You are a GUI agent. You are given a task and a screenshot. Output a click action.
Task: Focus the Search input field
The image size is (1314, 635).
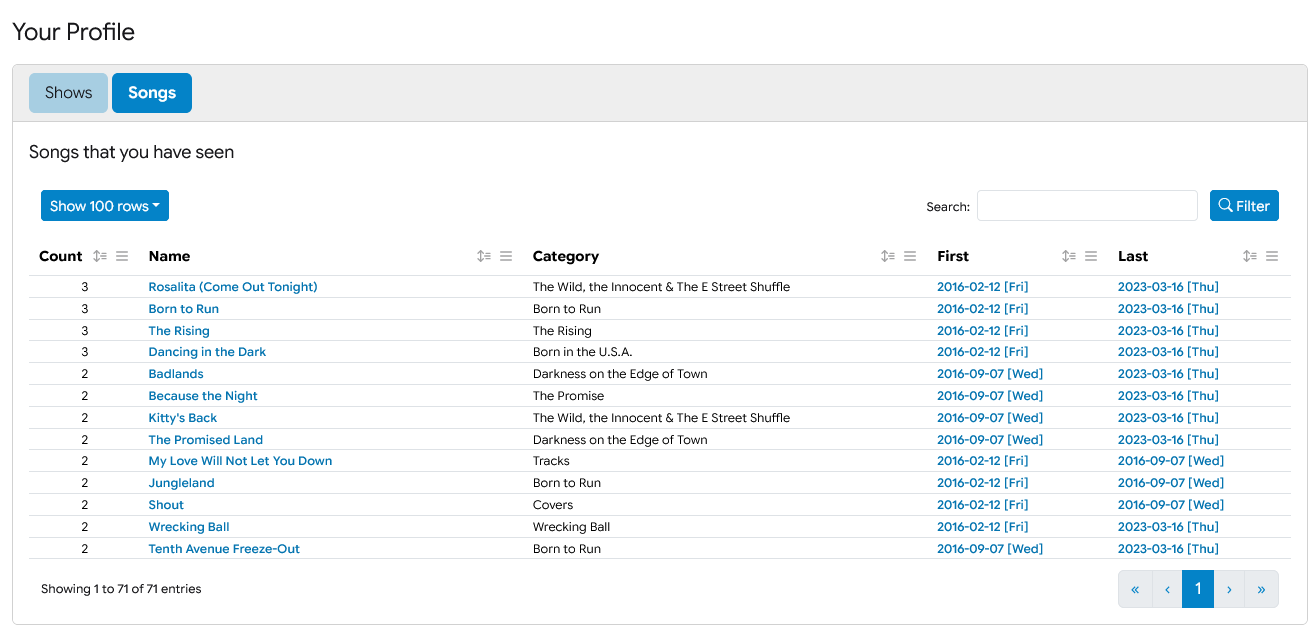point(1087,206)
